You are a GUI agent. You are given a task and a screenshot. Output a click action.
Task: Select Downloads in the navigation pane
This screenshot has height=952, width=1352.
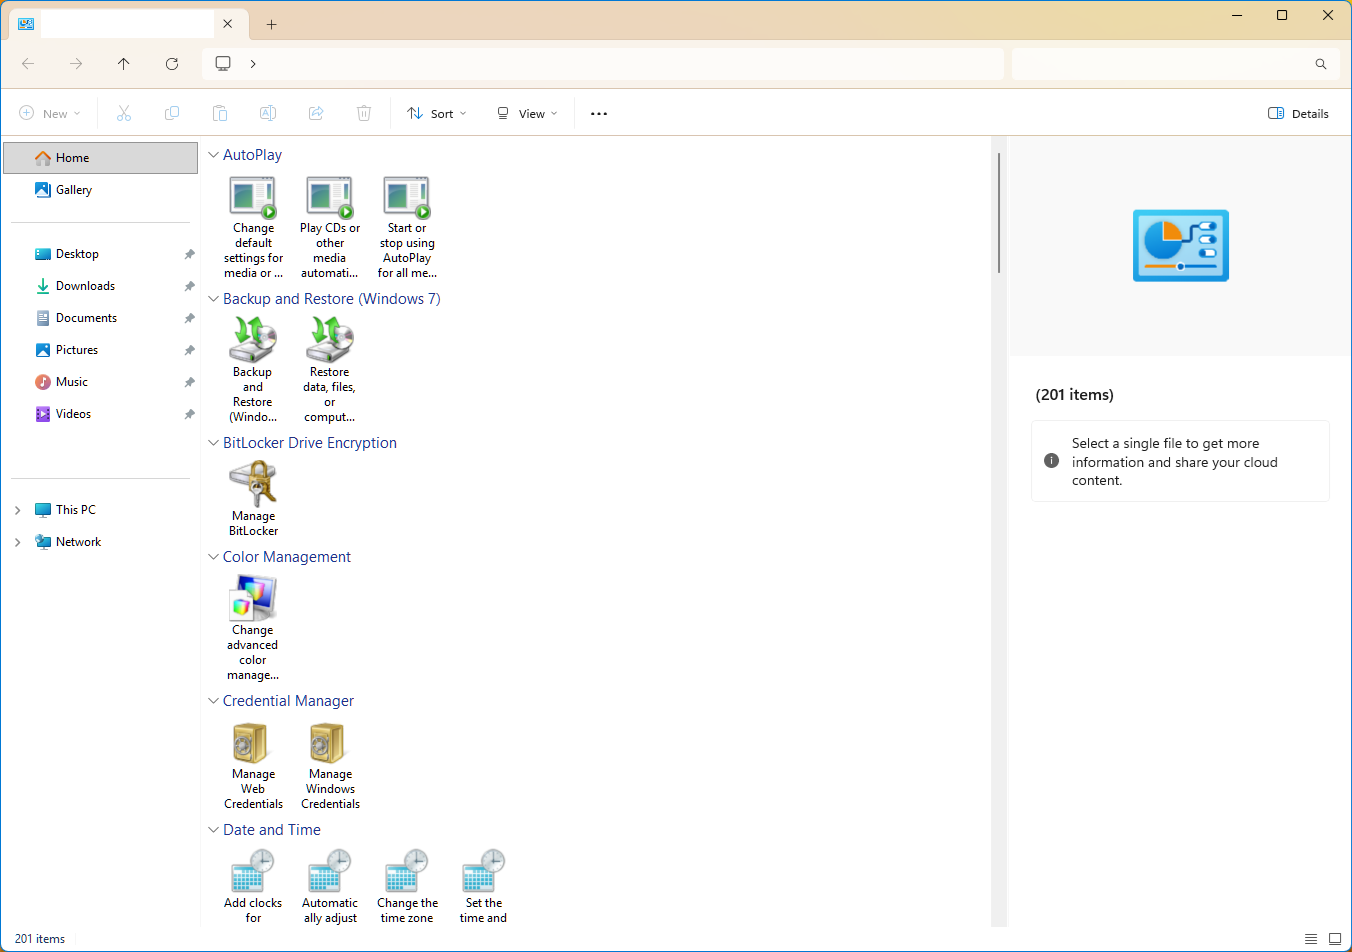tap(85, 286)
